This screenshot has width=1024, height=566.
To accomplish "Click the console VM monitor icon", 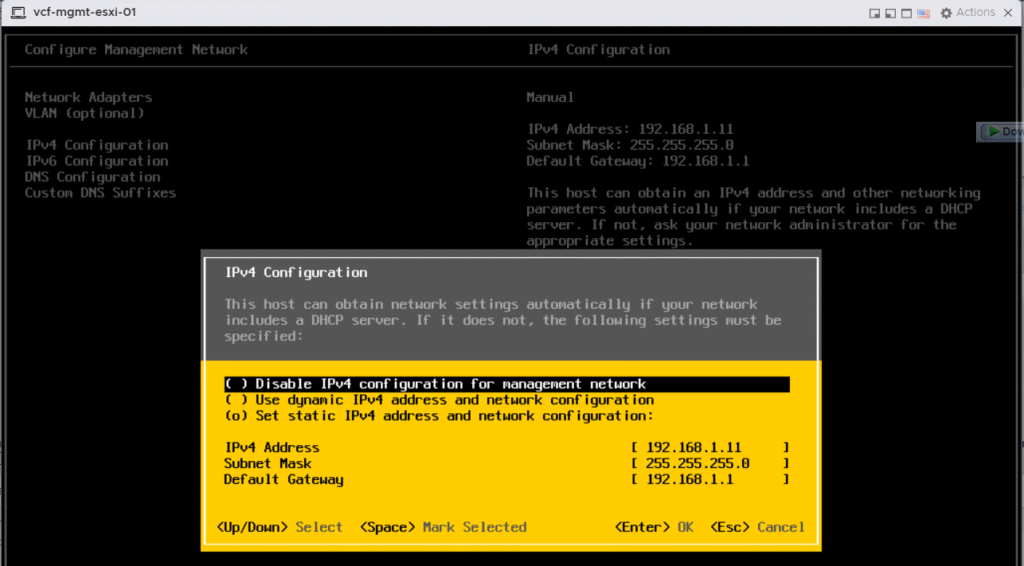I will click(18, 13).
